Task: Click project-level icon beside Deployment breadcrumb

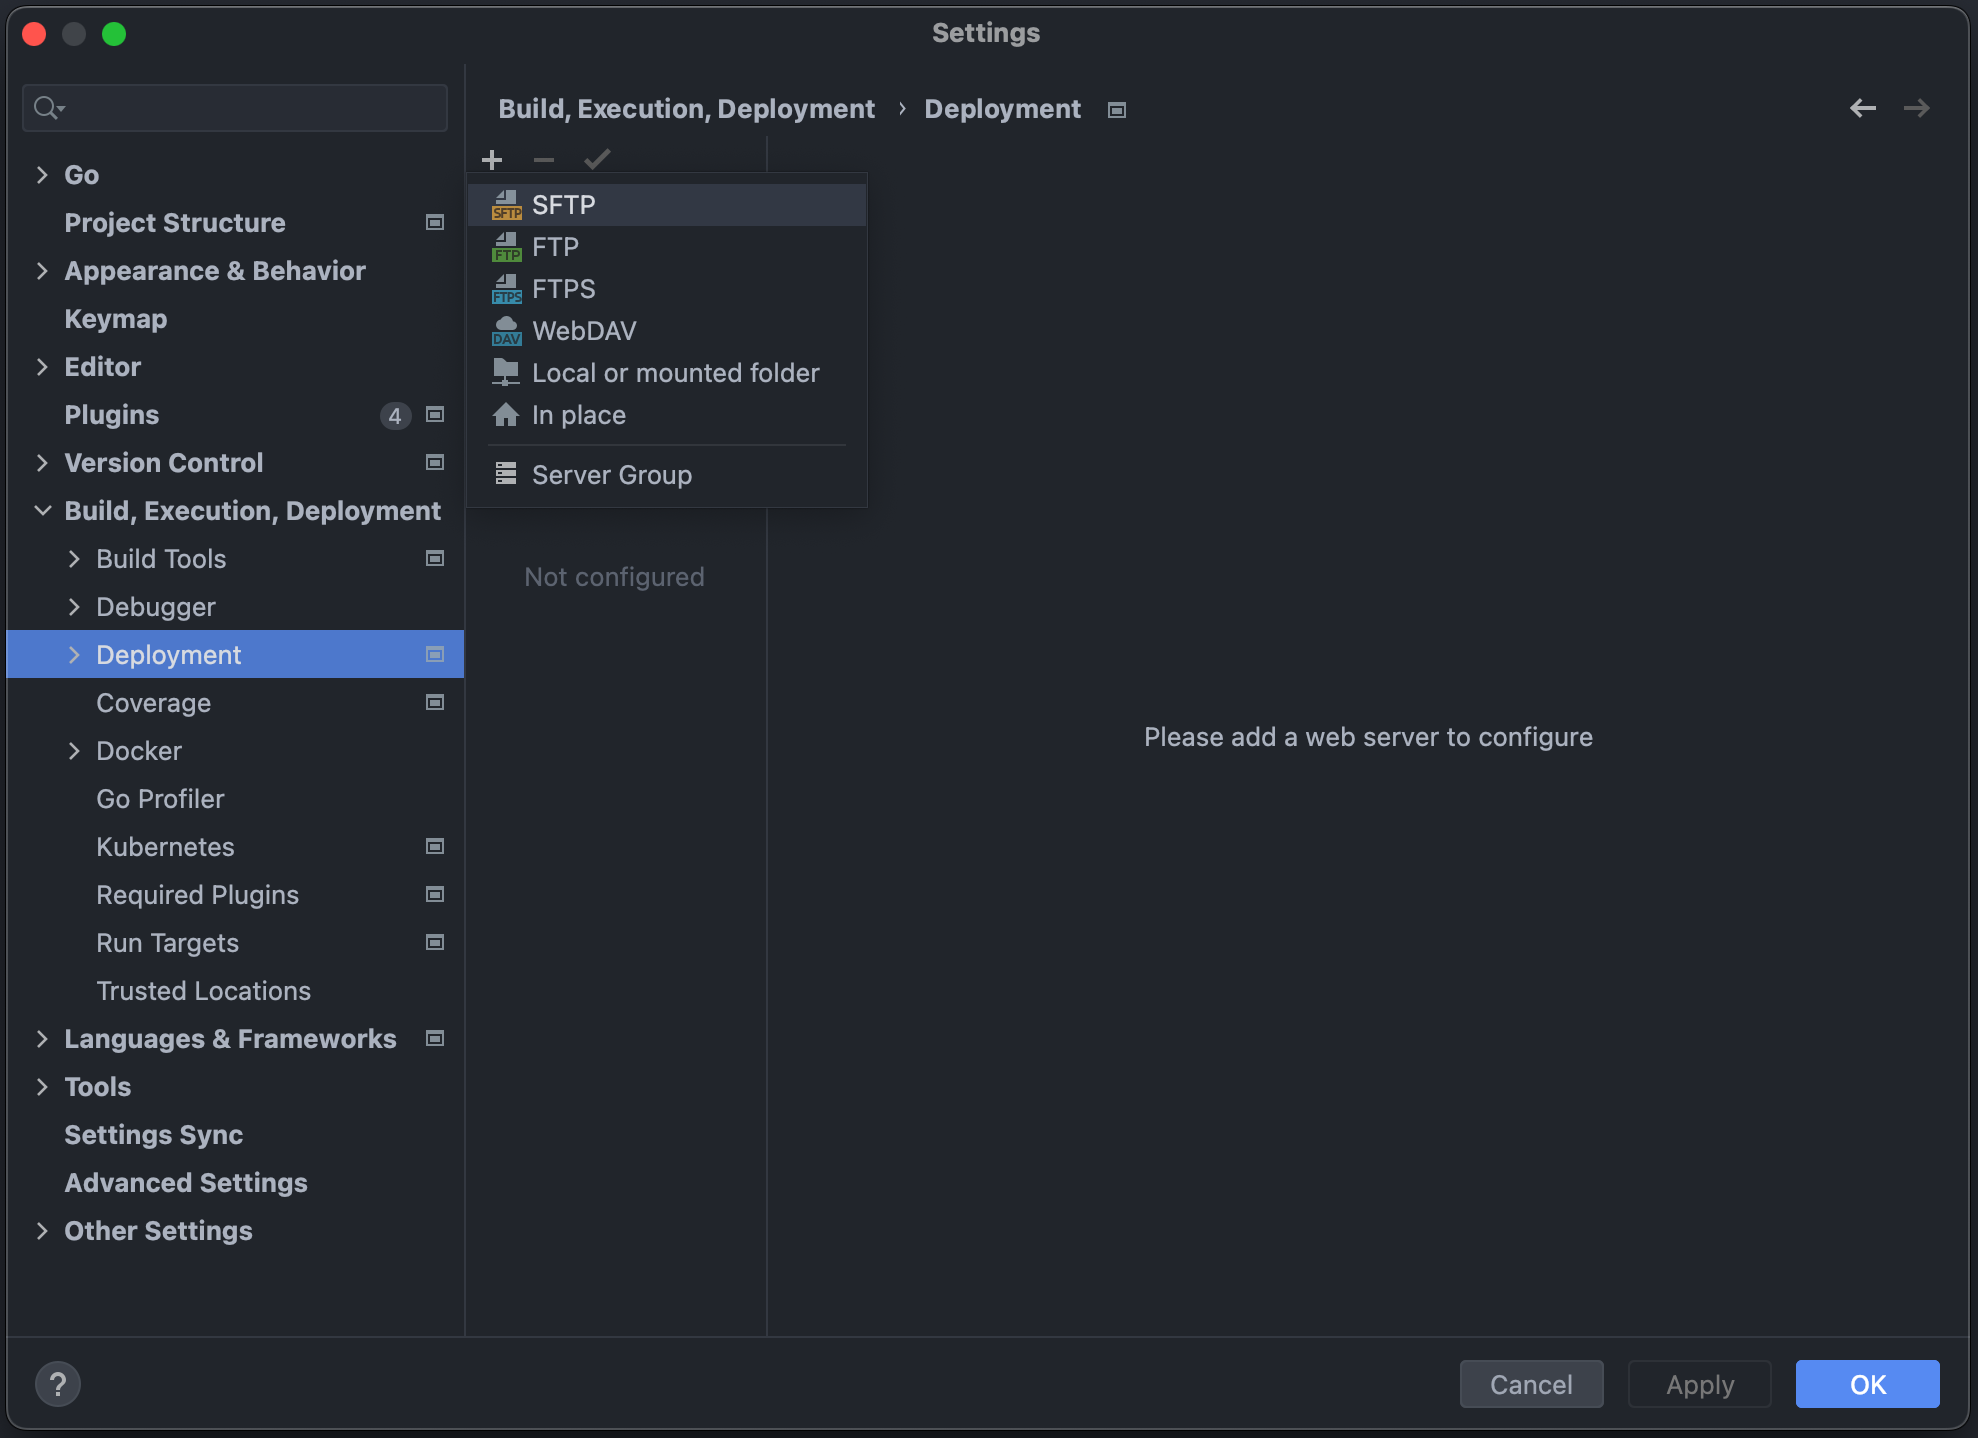Action: 1117,110
